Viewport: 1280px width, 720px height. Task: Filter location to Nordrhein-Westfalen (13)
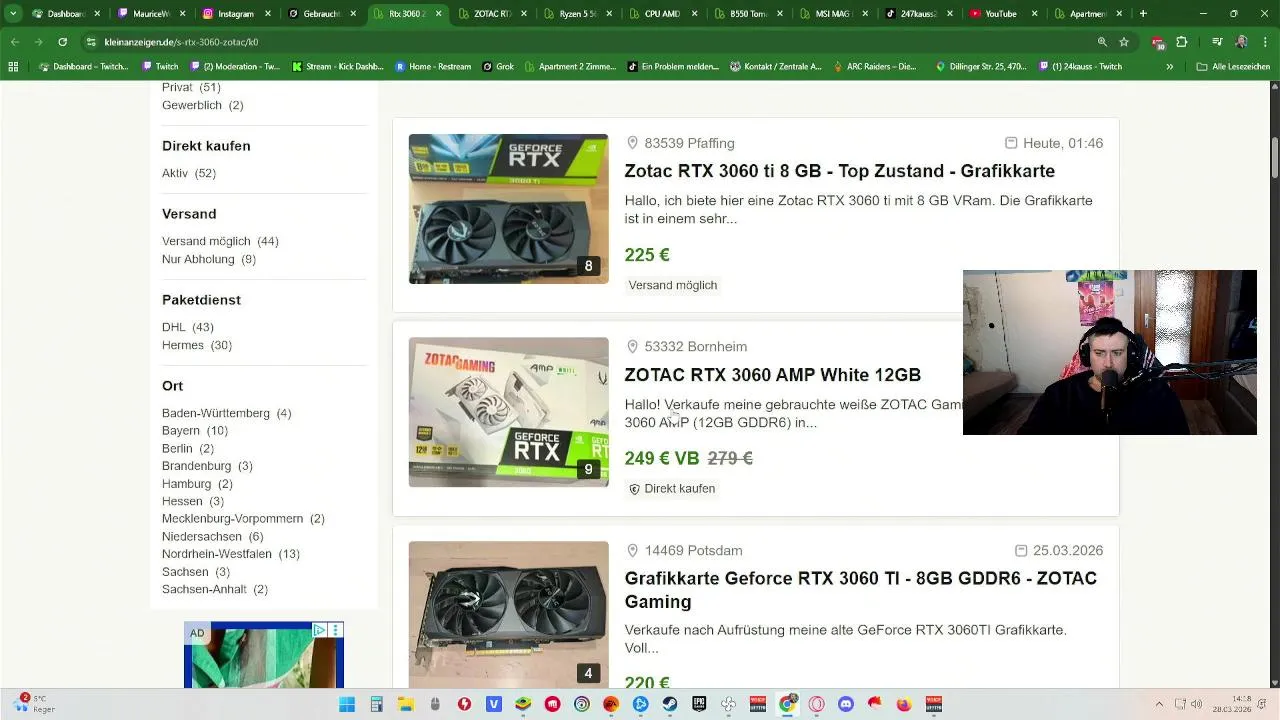pos(231,554)
